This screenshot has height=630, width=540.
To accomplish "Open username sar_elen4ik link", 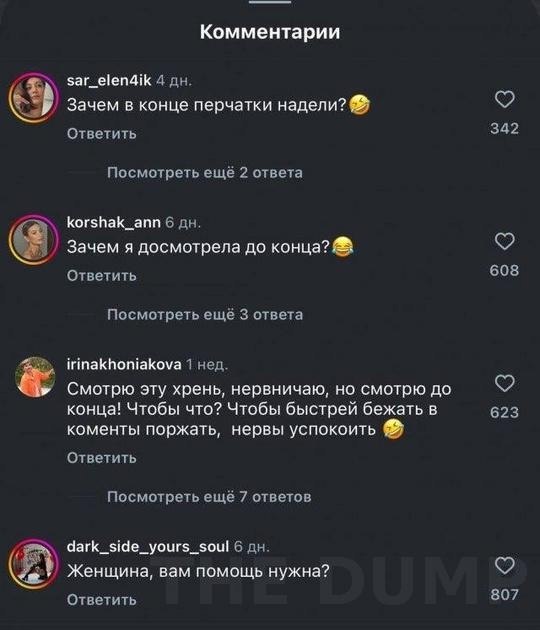I will point(109,80).
